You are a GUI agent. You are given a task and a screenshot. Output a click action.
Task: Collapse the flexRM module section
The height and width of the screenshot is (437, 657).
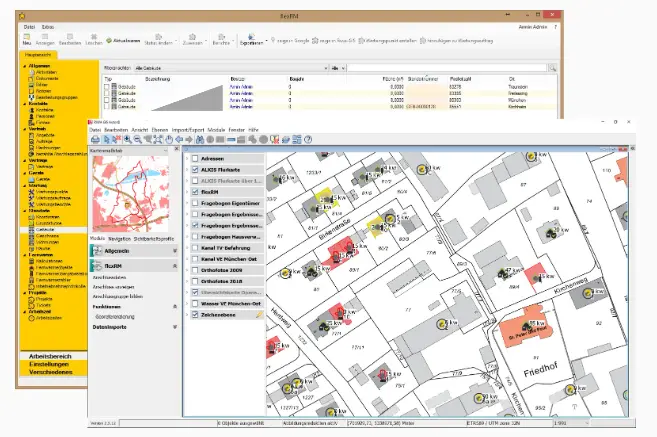tap(176, 268)
